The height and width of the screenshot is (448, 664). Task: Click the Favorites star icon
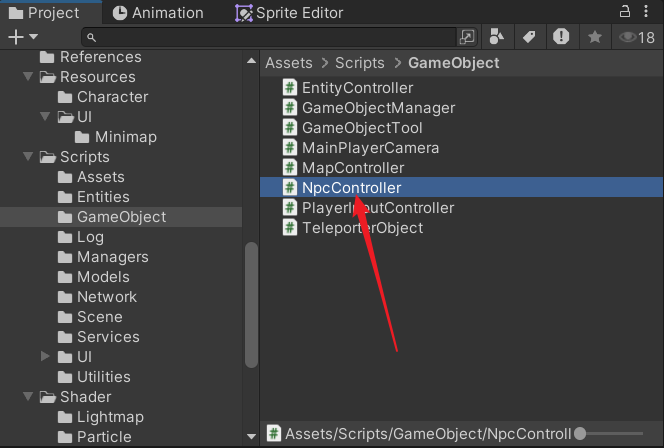point(595,37)
